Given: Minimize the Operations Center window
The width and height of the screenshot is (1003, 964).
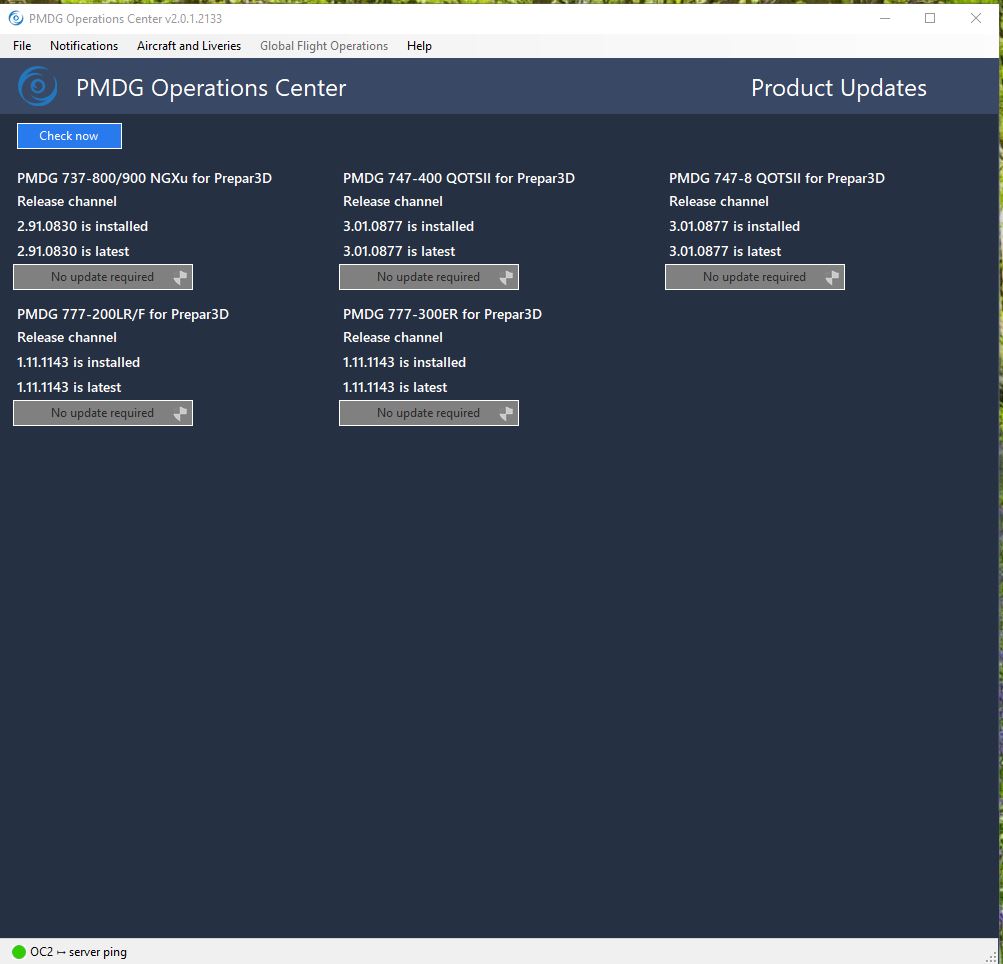Looking at the screenshot, I should [884, 18].
